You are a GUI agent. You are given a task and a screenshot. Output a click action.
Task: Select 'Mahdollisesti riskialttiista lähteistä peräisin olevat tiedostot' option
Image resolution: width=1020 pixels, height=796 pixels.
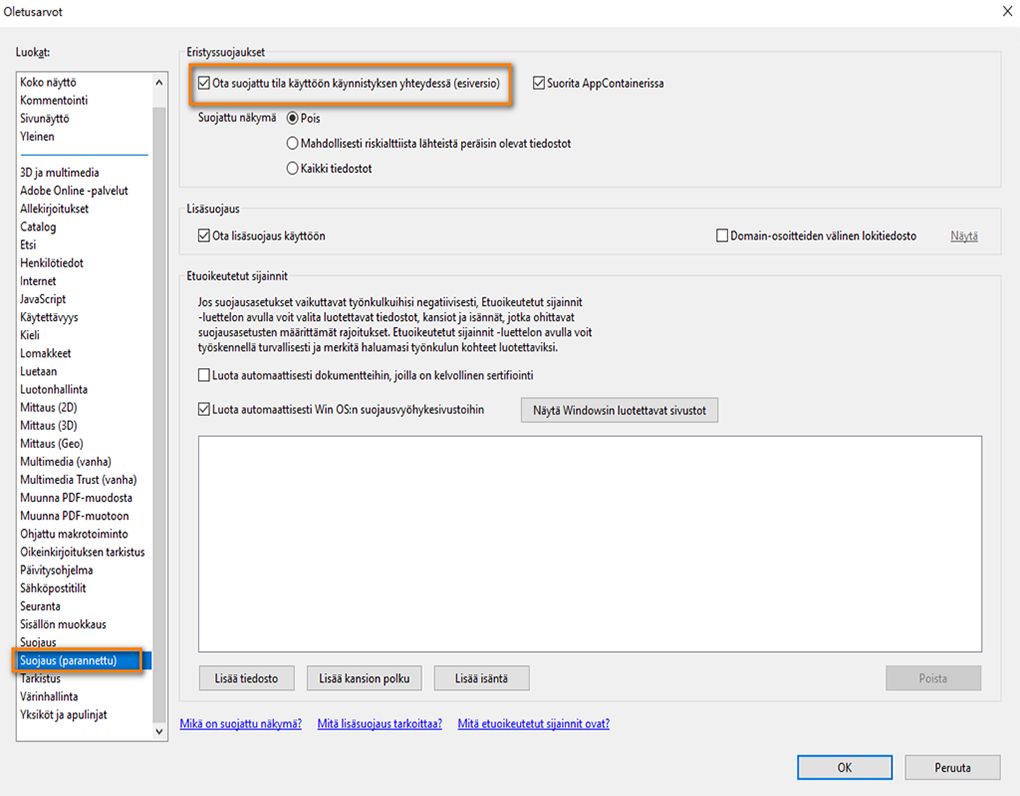point(293,143)
